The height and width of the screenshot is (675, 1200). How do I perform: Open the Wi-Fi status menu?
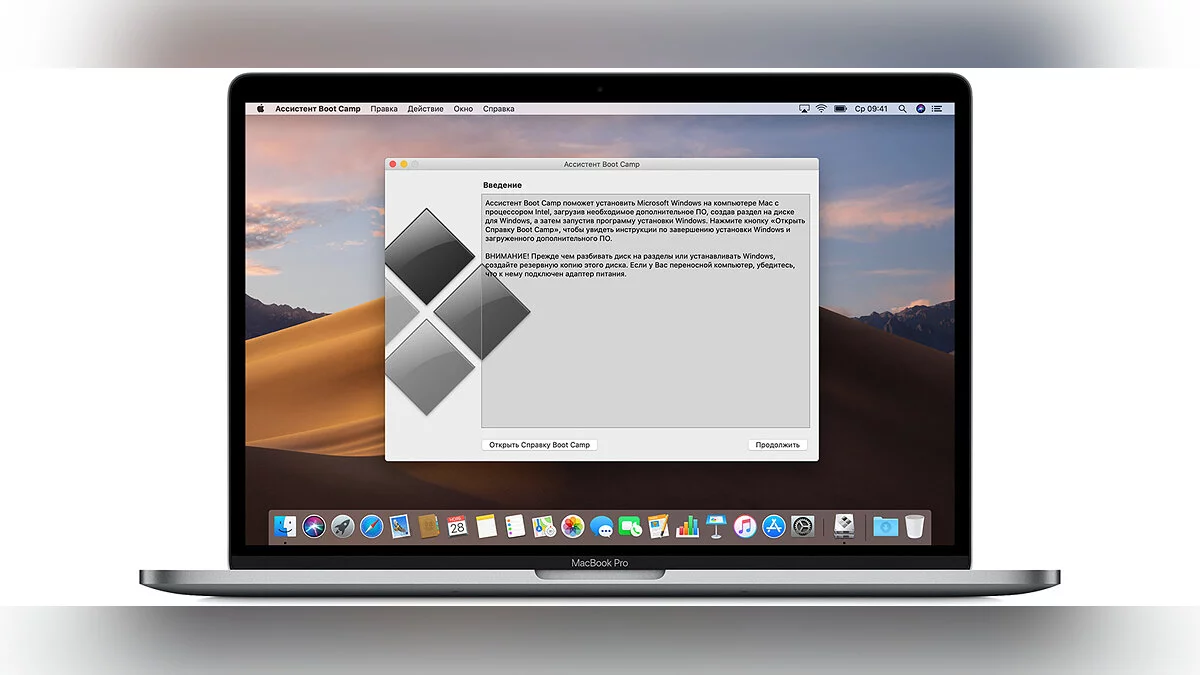821,108
